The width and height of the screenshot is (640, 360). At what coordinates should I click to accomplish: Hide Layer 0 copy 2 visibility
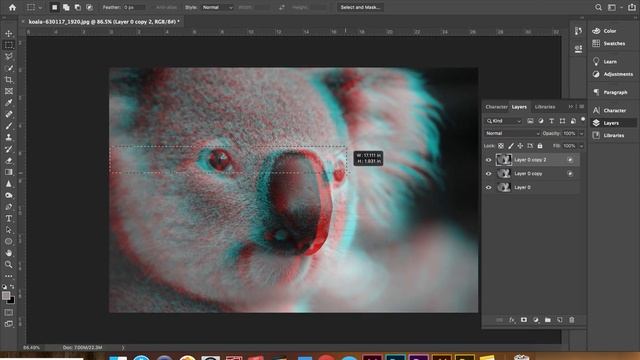(488, 160)
